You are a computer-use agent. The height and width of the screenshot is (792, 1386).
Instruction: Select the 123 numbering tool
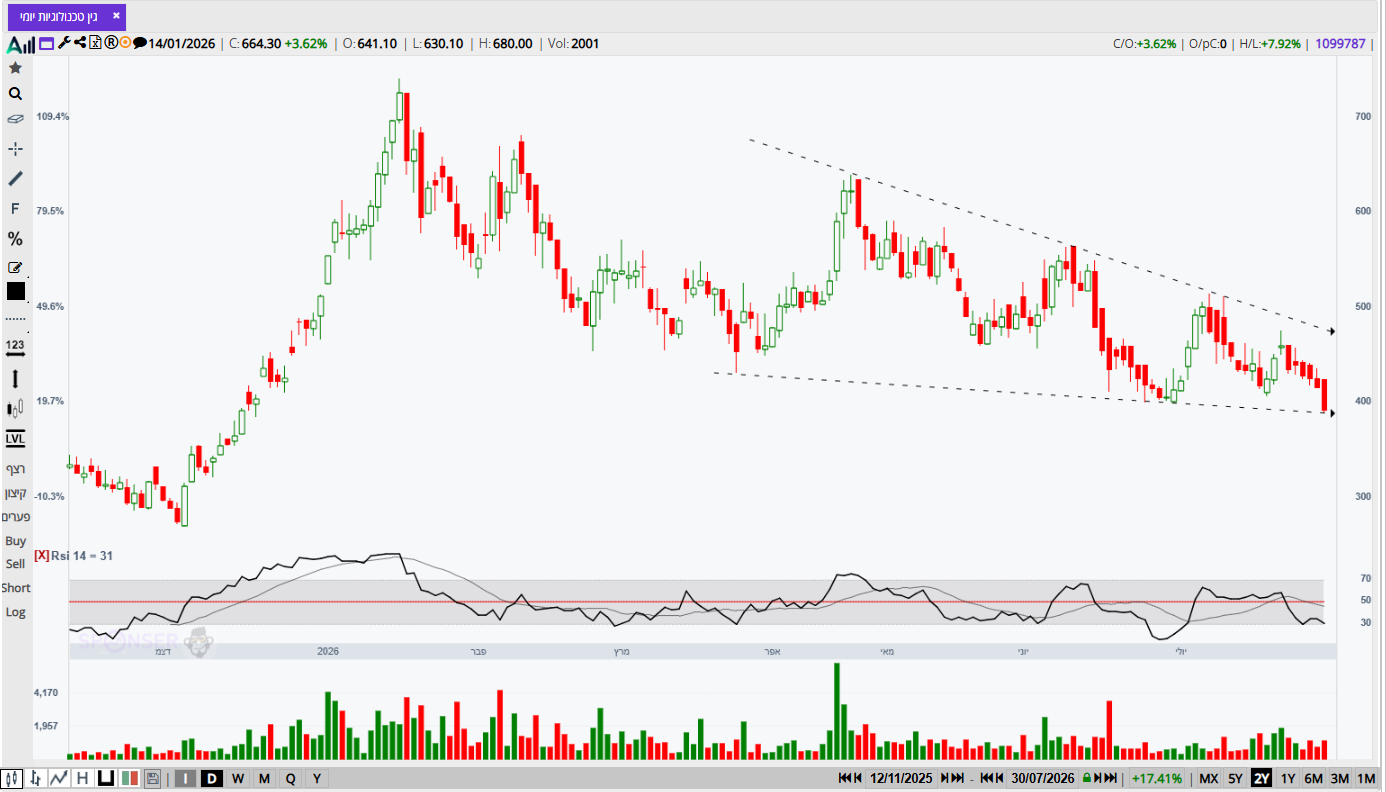(x=15, y=346)
